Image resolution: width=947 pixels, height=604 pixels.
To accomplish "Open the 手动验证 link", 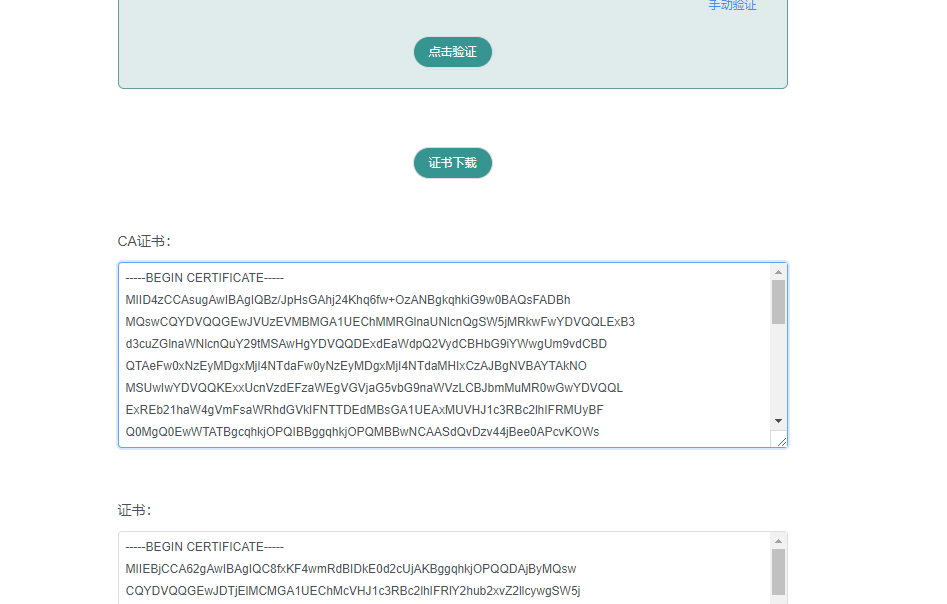I will pos(732,6).
